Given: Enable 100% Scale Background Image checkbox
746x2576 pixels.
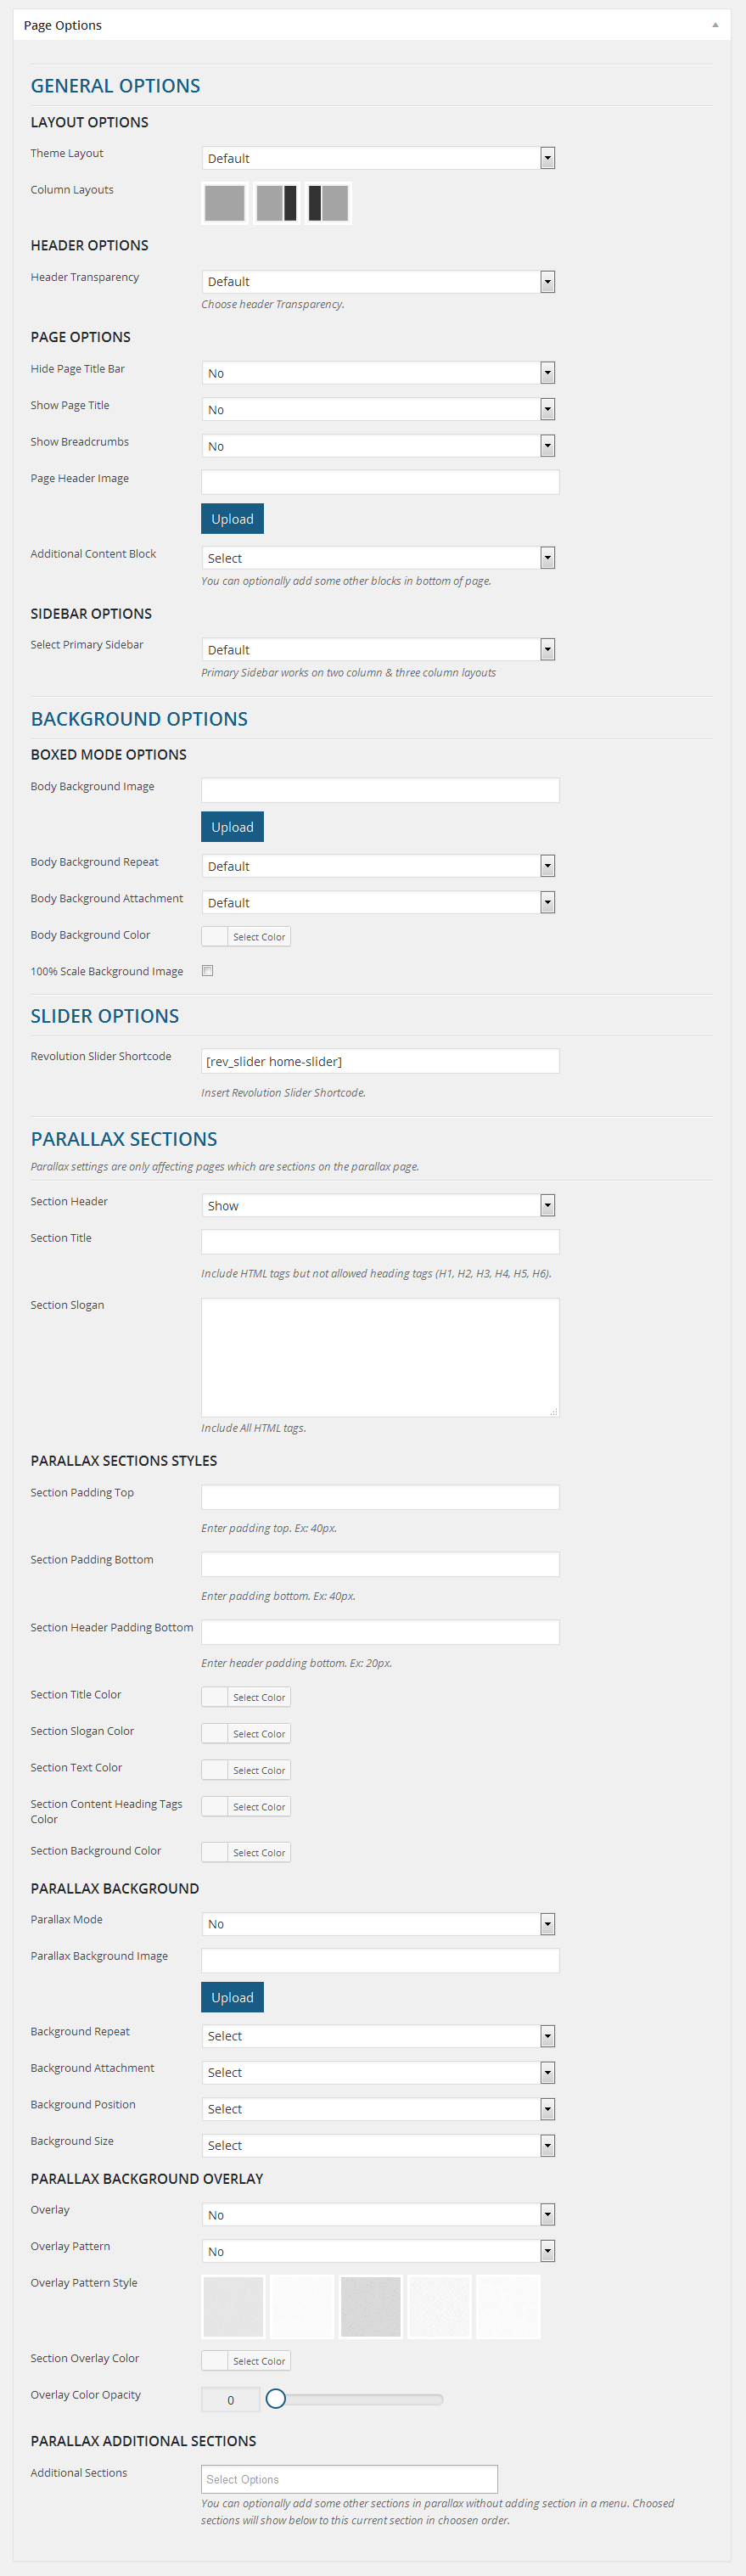Looking at the screenshot, I should pos(208,970).
